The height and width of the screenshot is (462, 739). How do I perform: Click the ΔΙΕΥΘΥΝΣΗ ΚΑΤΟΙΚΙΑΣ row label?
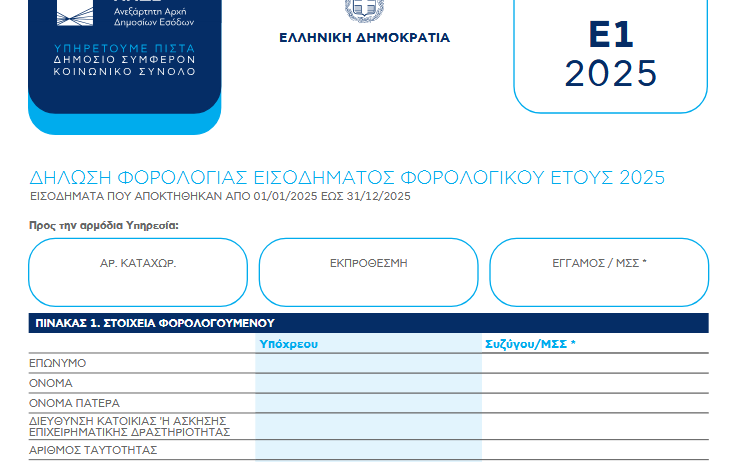(x=129, y=427)
